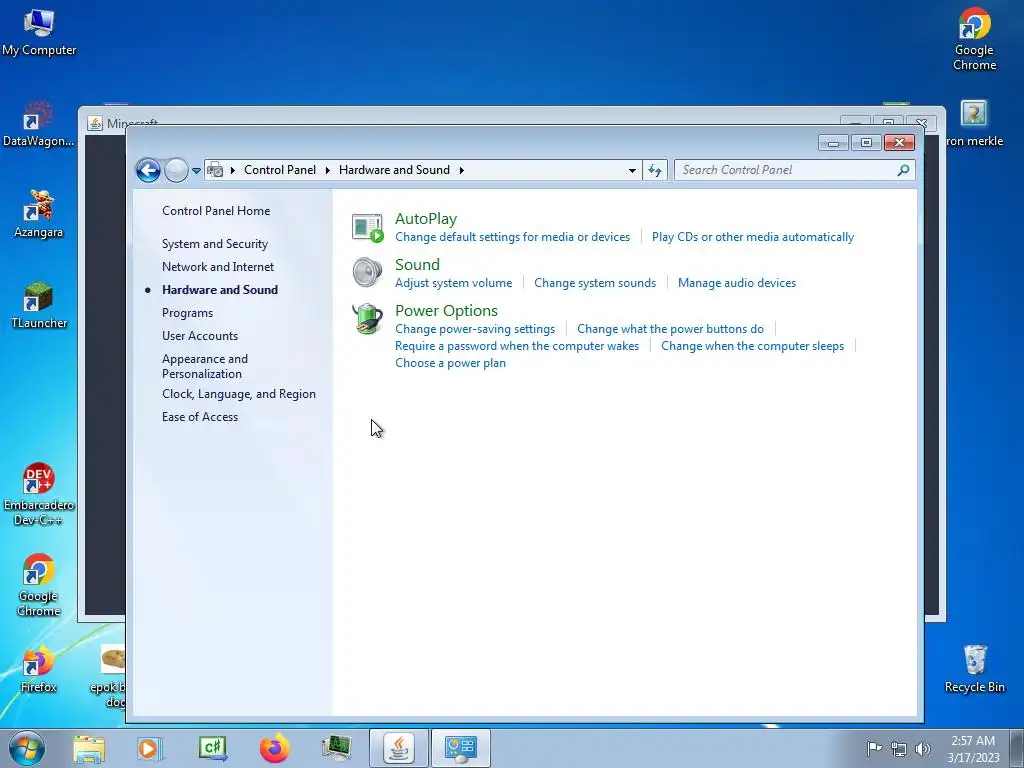Click the Show desktop strip after the clock
Screen dimensions: 1024x768
pyautogui.click(x=1017, y=748)
